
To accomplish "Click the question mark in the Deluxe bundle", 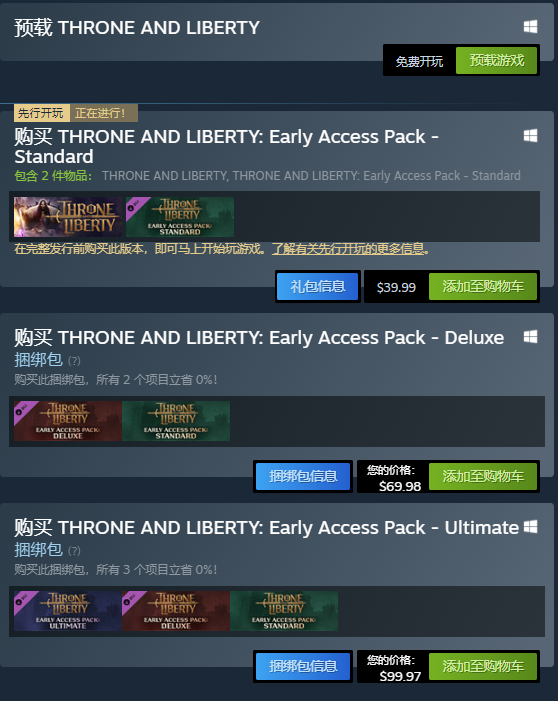I will pyautogui.click(x=74, y=361).
